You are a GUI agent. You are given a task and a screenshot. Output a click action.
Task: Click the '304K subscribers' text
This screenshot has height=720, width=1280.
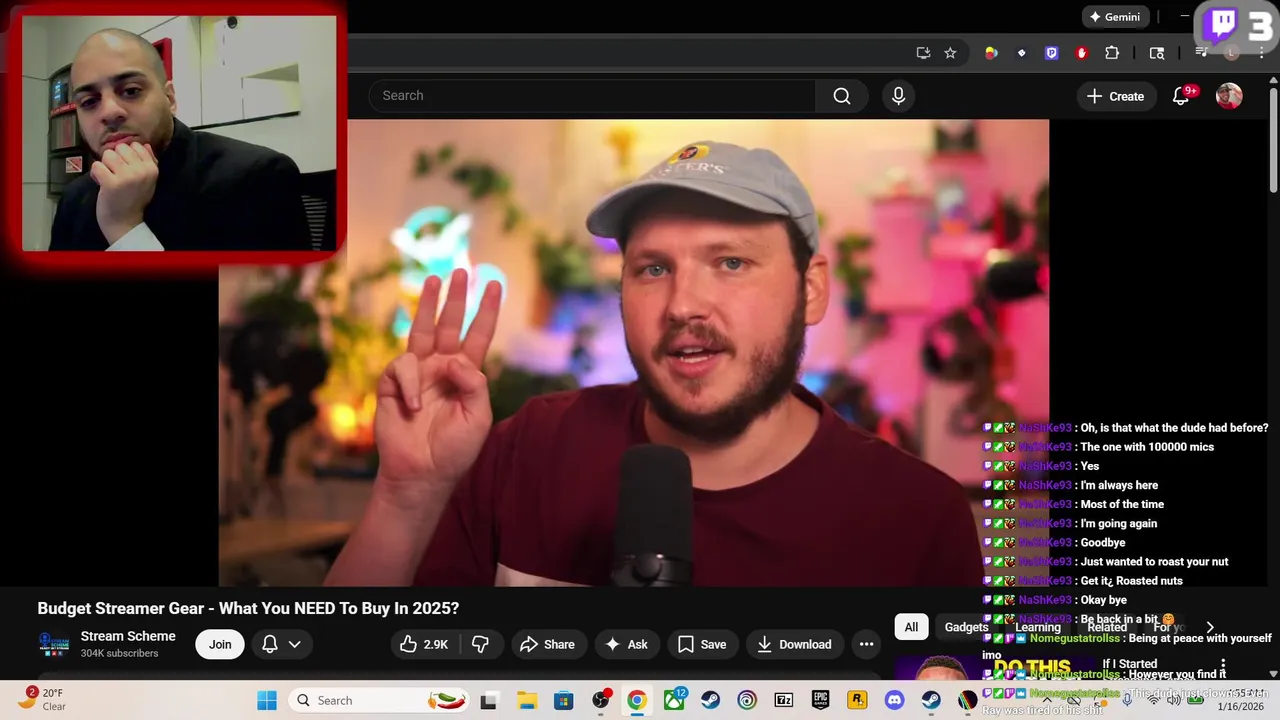click(x=119, y=654)
